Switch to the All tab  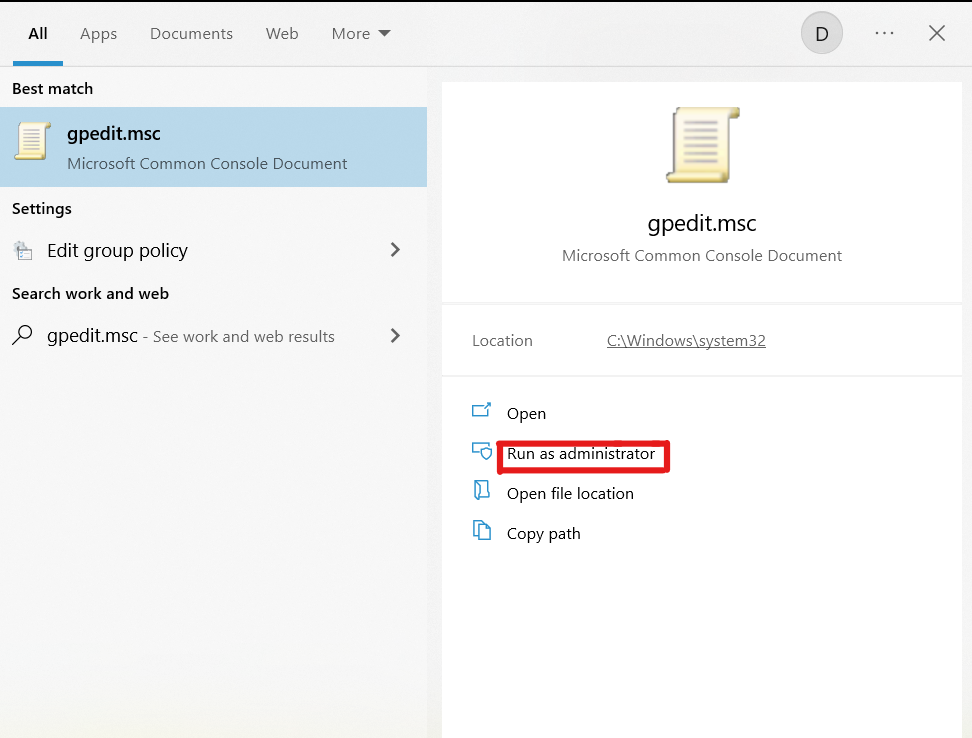coord(38,33)
